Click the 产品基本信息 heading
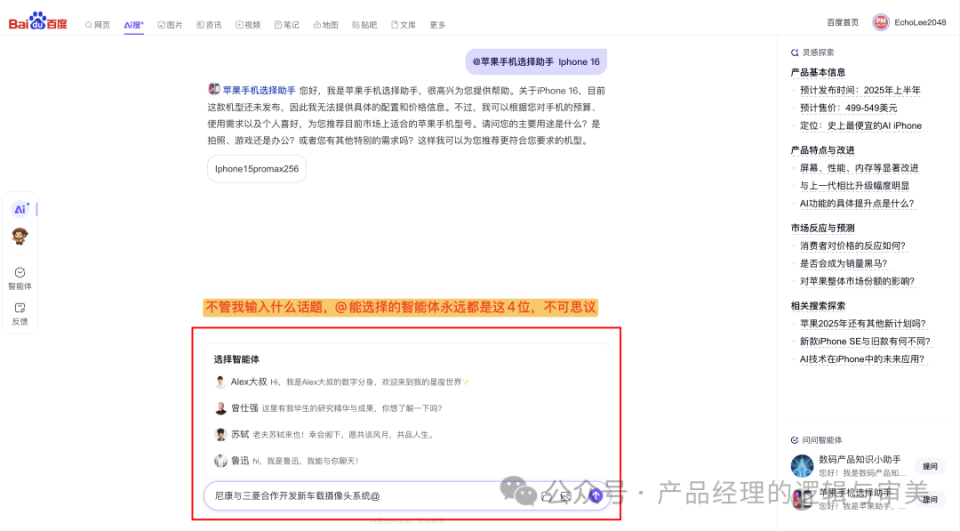Screen dimensions: 960x531 point(817,72)
